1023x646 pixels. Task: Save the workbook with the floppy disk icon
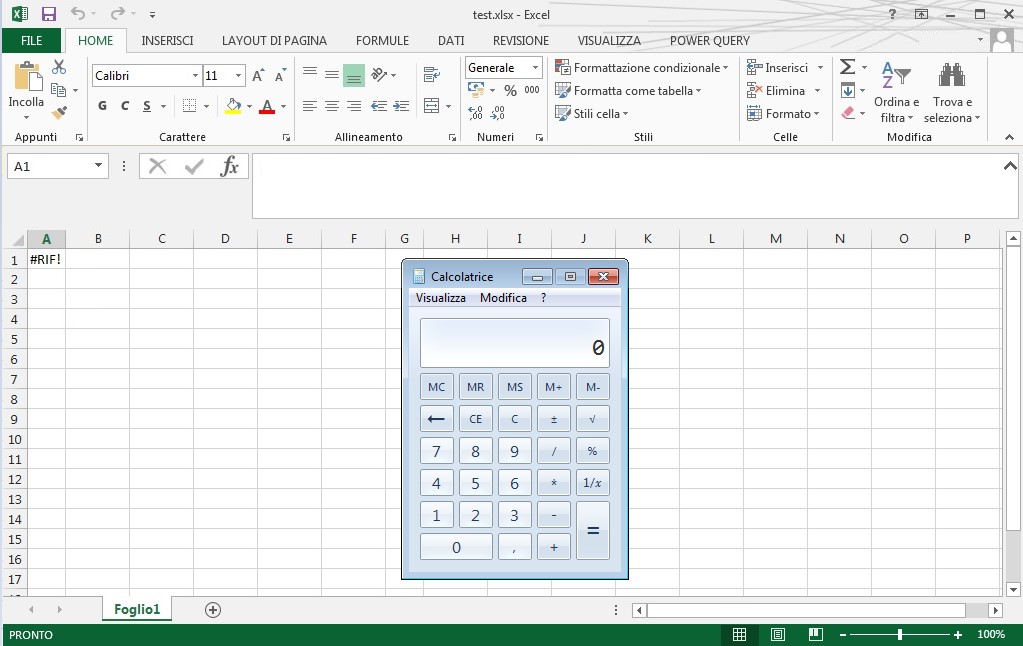[x=48, y=14]
